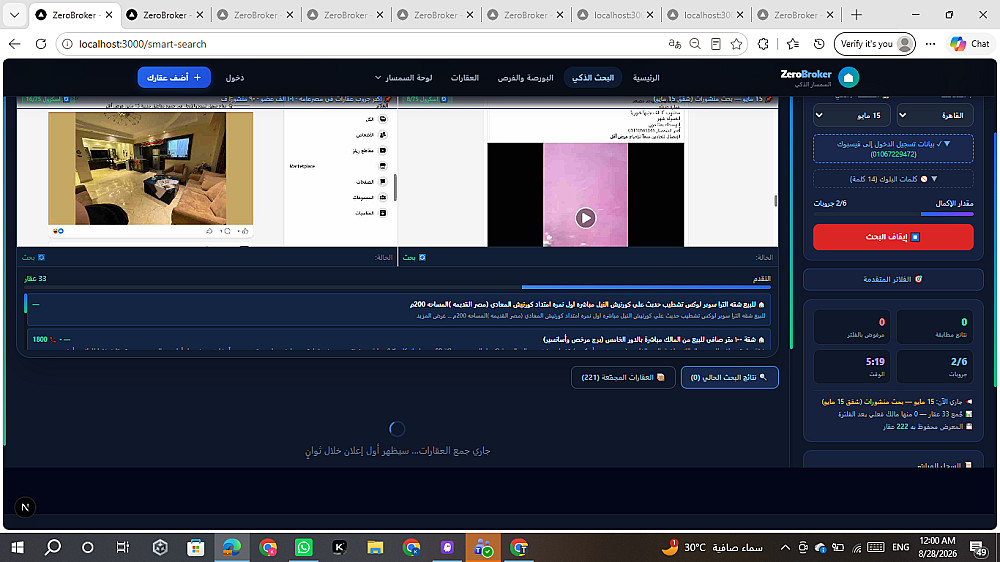The width and height of the screenshot is (1000, 562).
Task: Open the القاهرة city dropdown
Action: click(x=934, y=115)
